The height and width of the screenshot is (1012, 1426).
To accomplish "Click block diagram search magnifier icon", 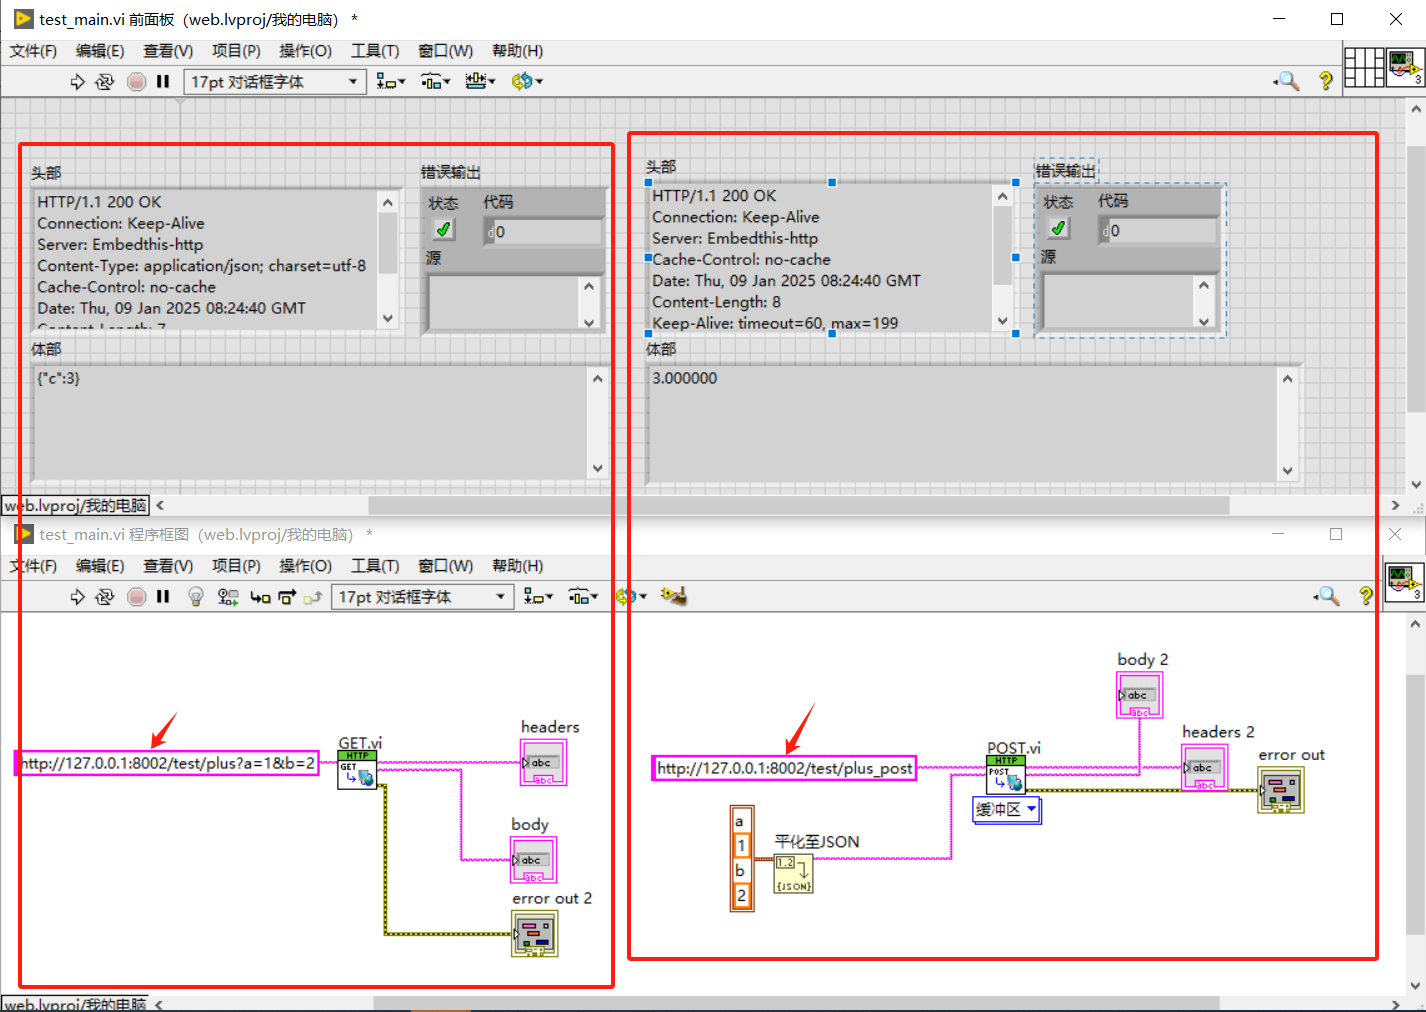I will click(x=1327, y=597).
